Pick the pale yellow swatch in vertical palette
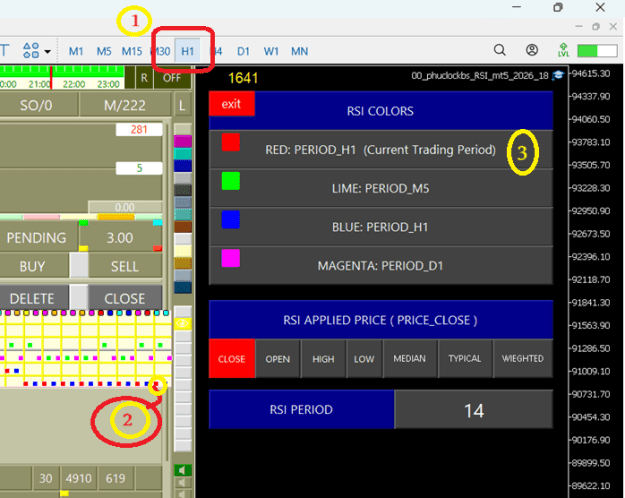This screenshot has width=625, height=498. [183, 251]
